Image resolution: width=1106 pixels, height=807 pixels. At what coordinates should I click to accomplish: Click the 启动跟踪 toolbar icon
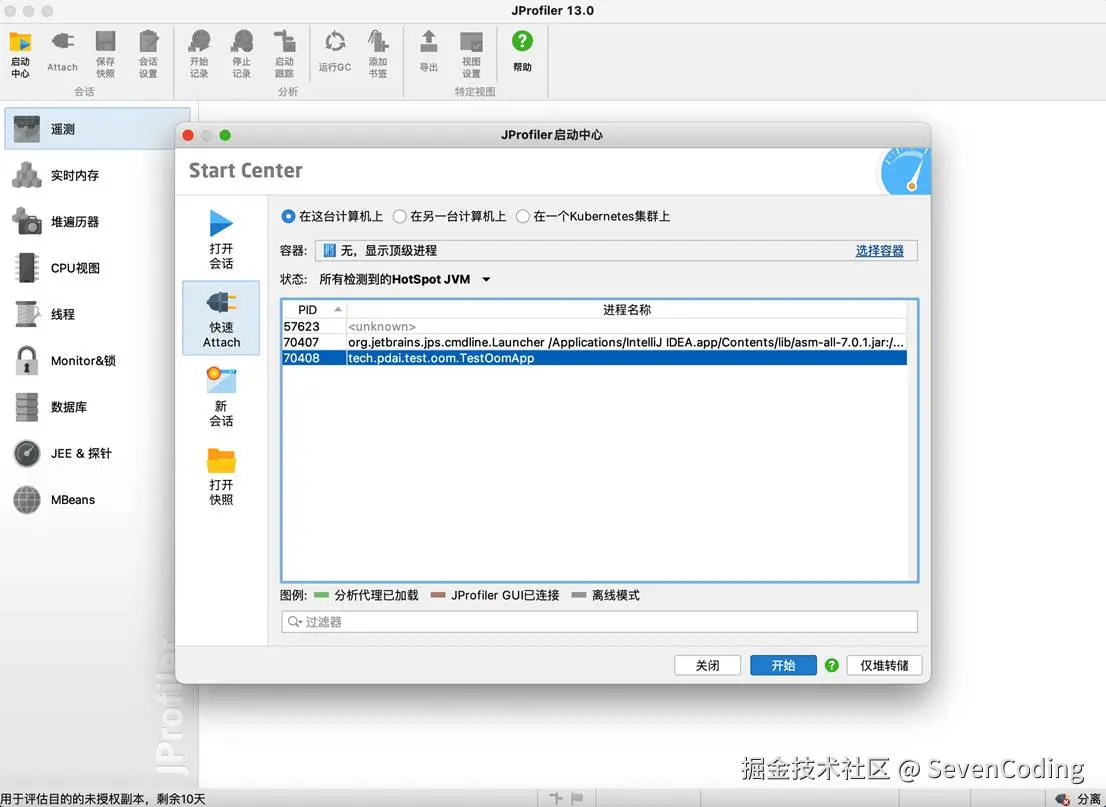pos(284,54)
